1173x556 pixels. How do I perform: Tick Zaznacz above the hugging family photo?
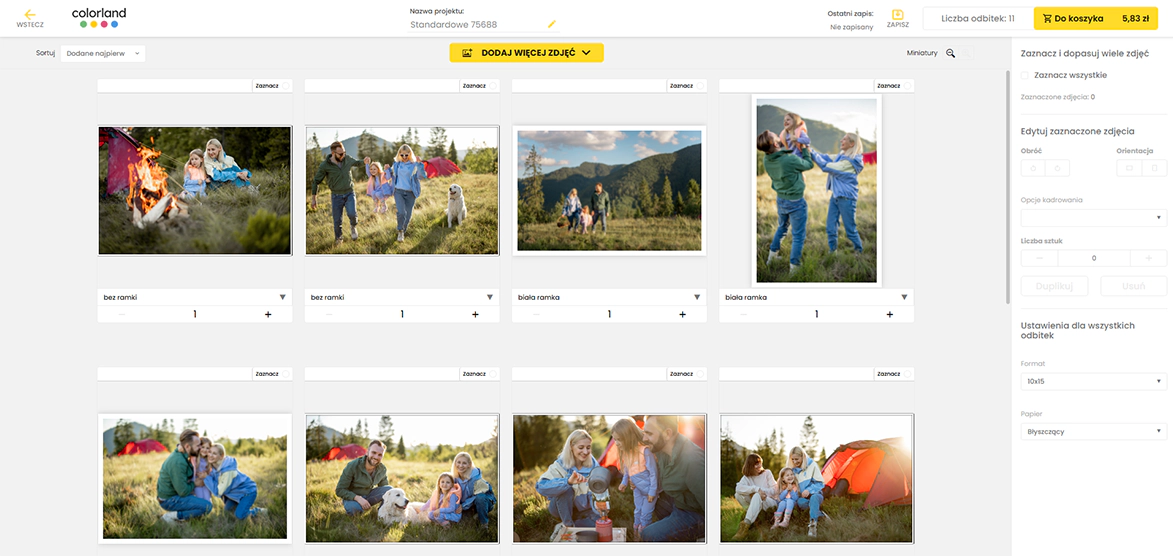286,373
